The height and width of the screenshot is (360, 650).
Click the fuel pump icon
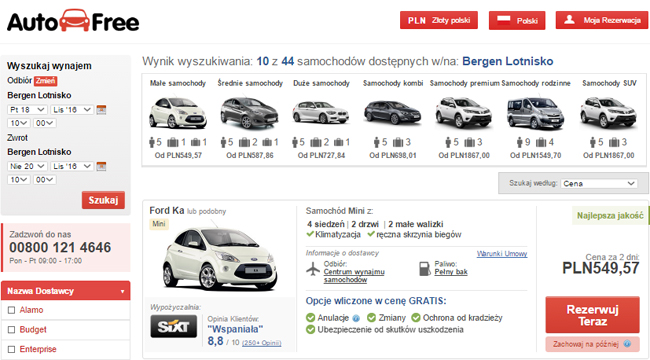coord(425,268)
